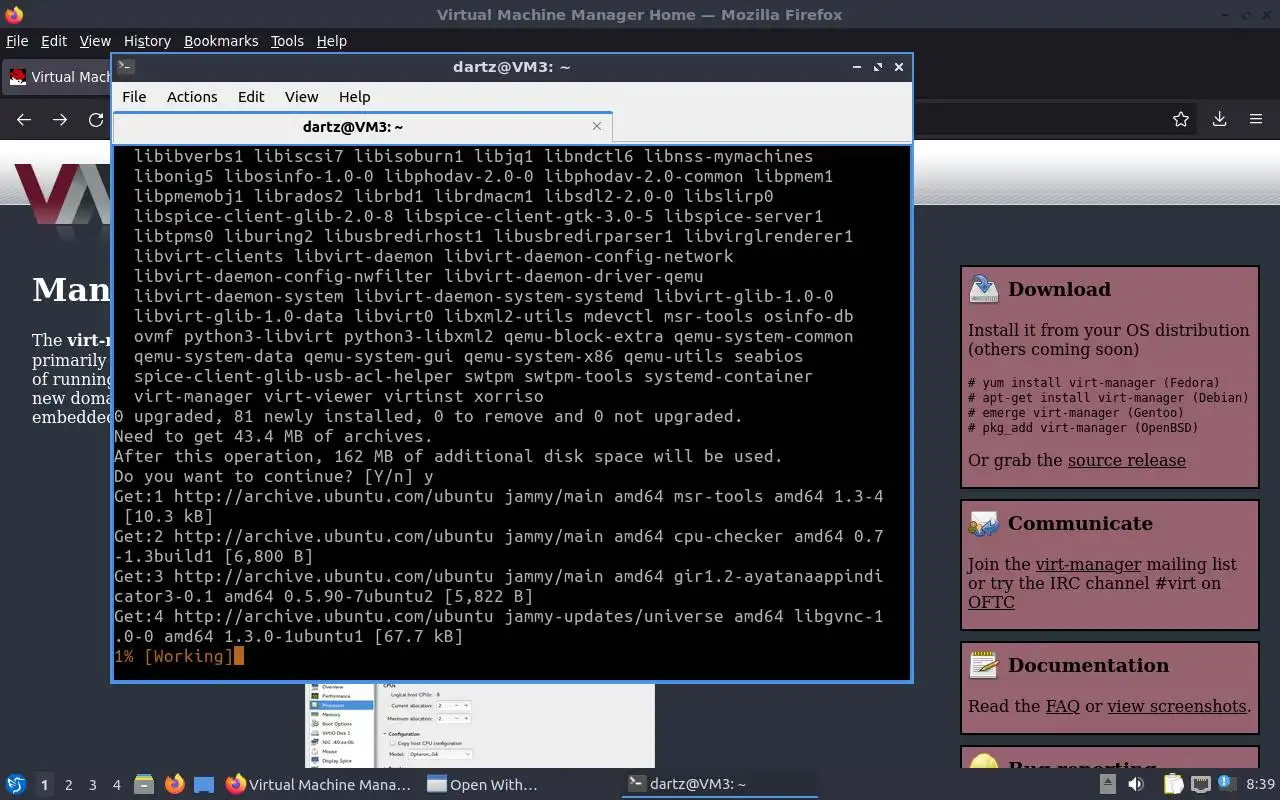Switch to workspace 3
Image resolution: width=1280 pixels, height=800 pixels.
pos(92,785)
